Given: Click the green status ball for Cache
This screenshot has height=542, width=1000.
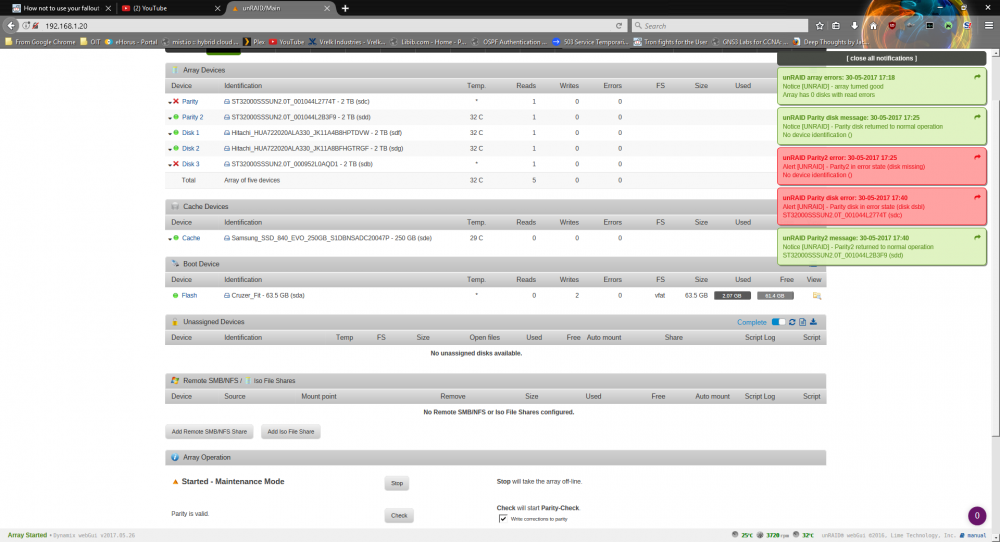Looking at the screenshot, I should pos(176,238).
